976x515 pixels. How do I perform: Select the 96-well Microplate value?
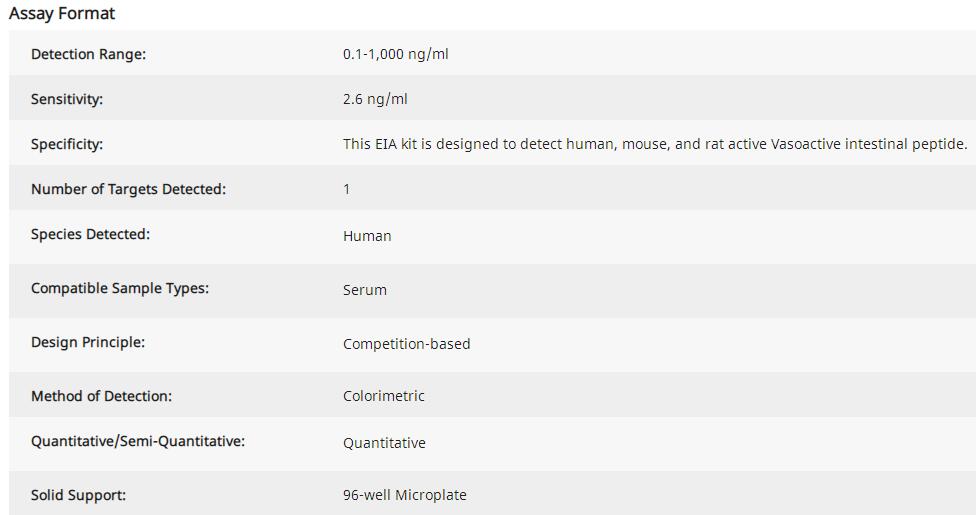tap(404, 495)
